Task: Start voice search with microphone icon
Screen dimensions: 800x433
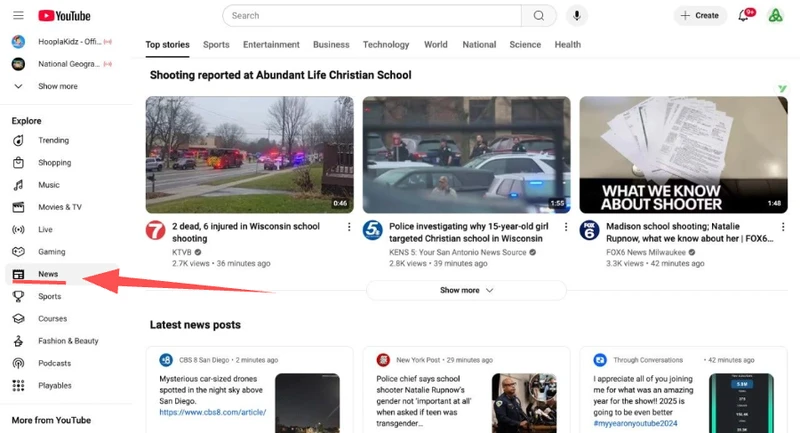Action: [x=577, y=16]
